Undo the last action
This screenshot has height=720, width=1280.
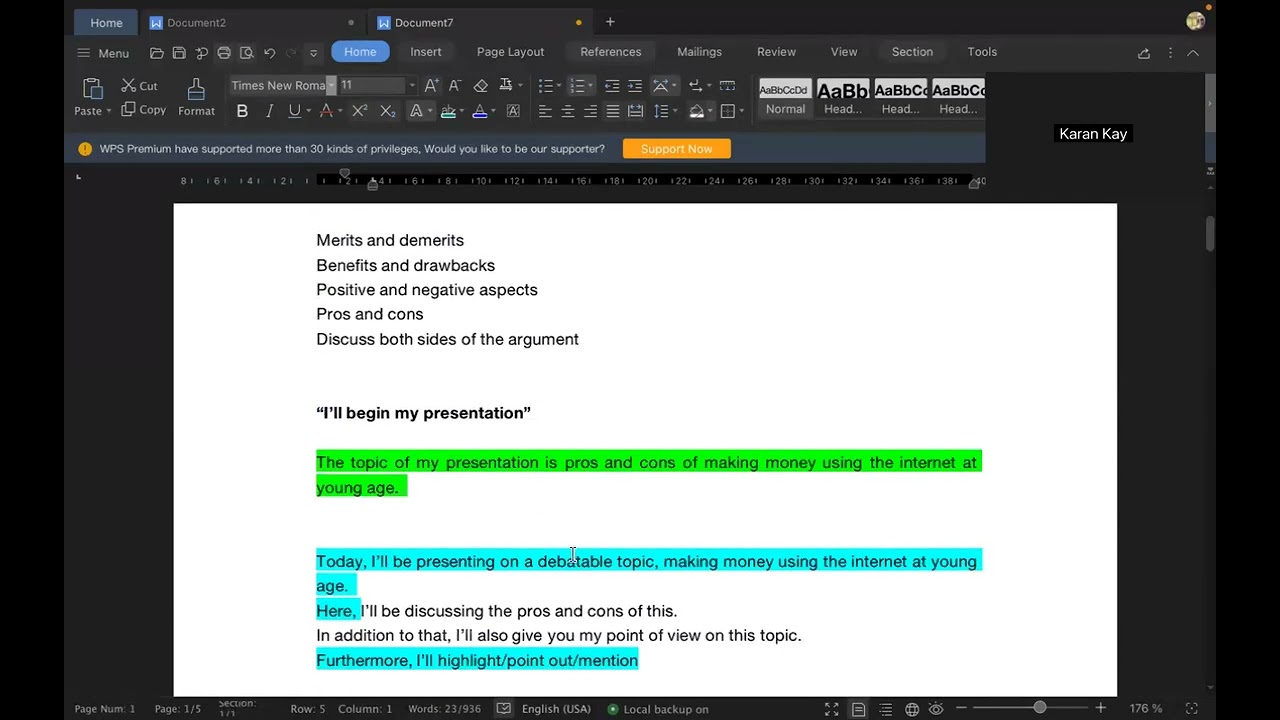click(x=269, y=53)
